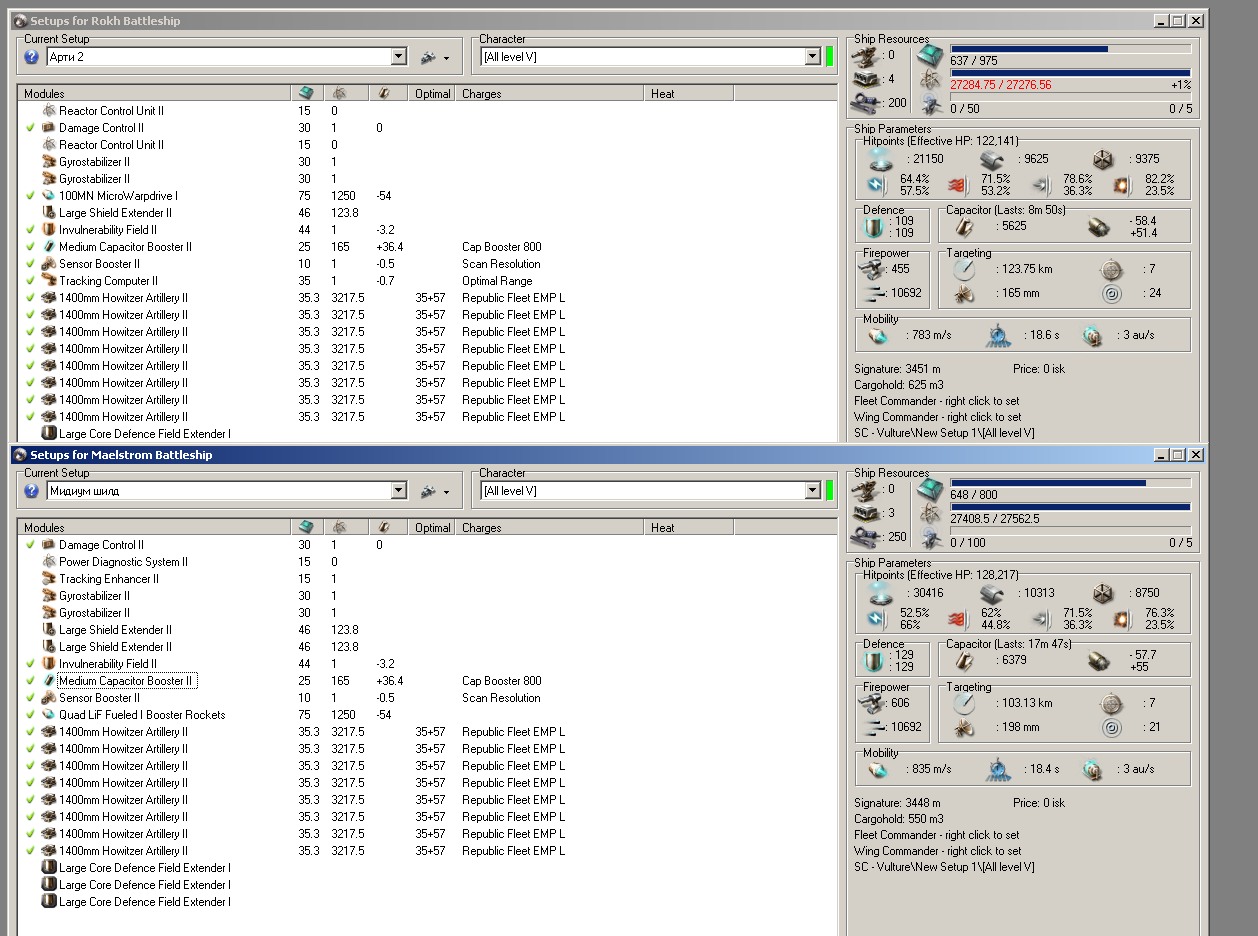The image size is (1258, 936).
Task: Sort Rokh list by Modules column header
Action: point(155,93)
